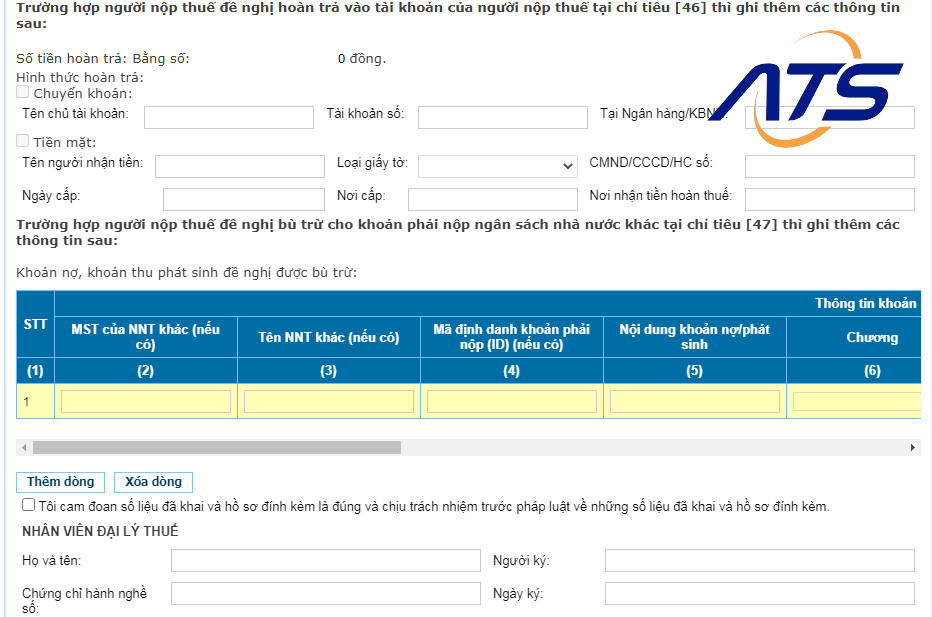The height and width of the screenshot is (617, 932).
Task: Click the CMND/CCCD/HC số input box
Action: pos(829,166)
